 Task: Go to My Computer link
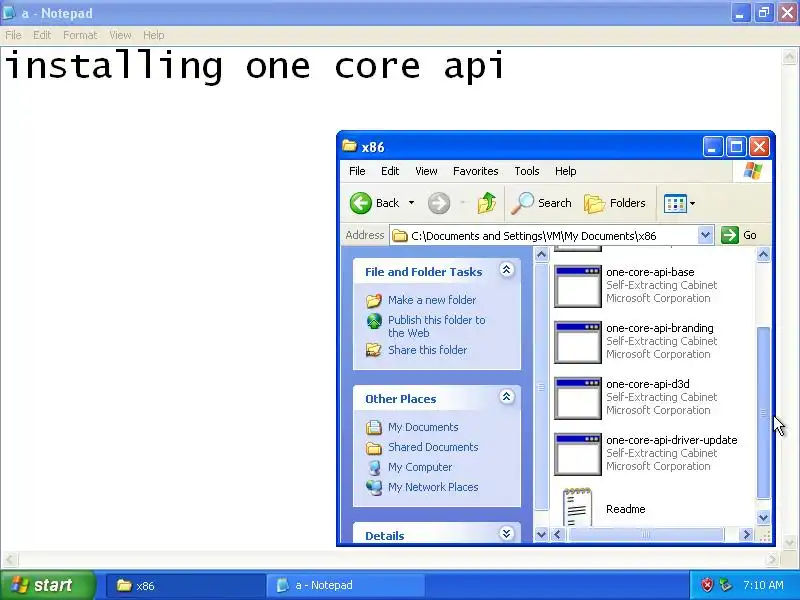click(x=420, y=467)
